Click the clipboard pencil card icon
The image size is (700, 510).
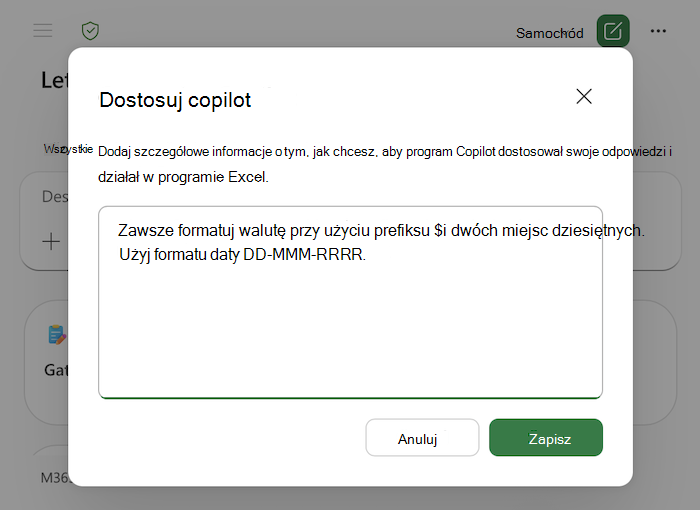(57, 334)
